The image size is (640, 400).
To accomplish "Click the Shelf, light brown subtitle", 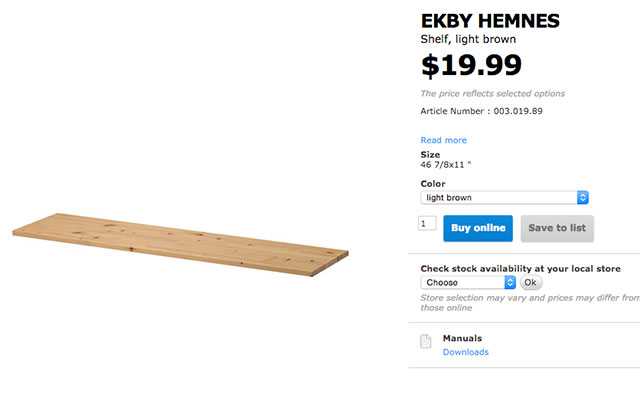I will tap(468, 39).
